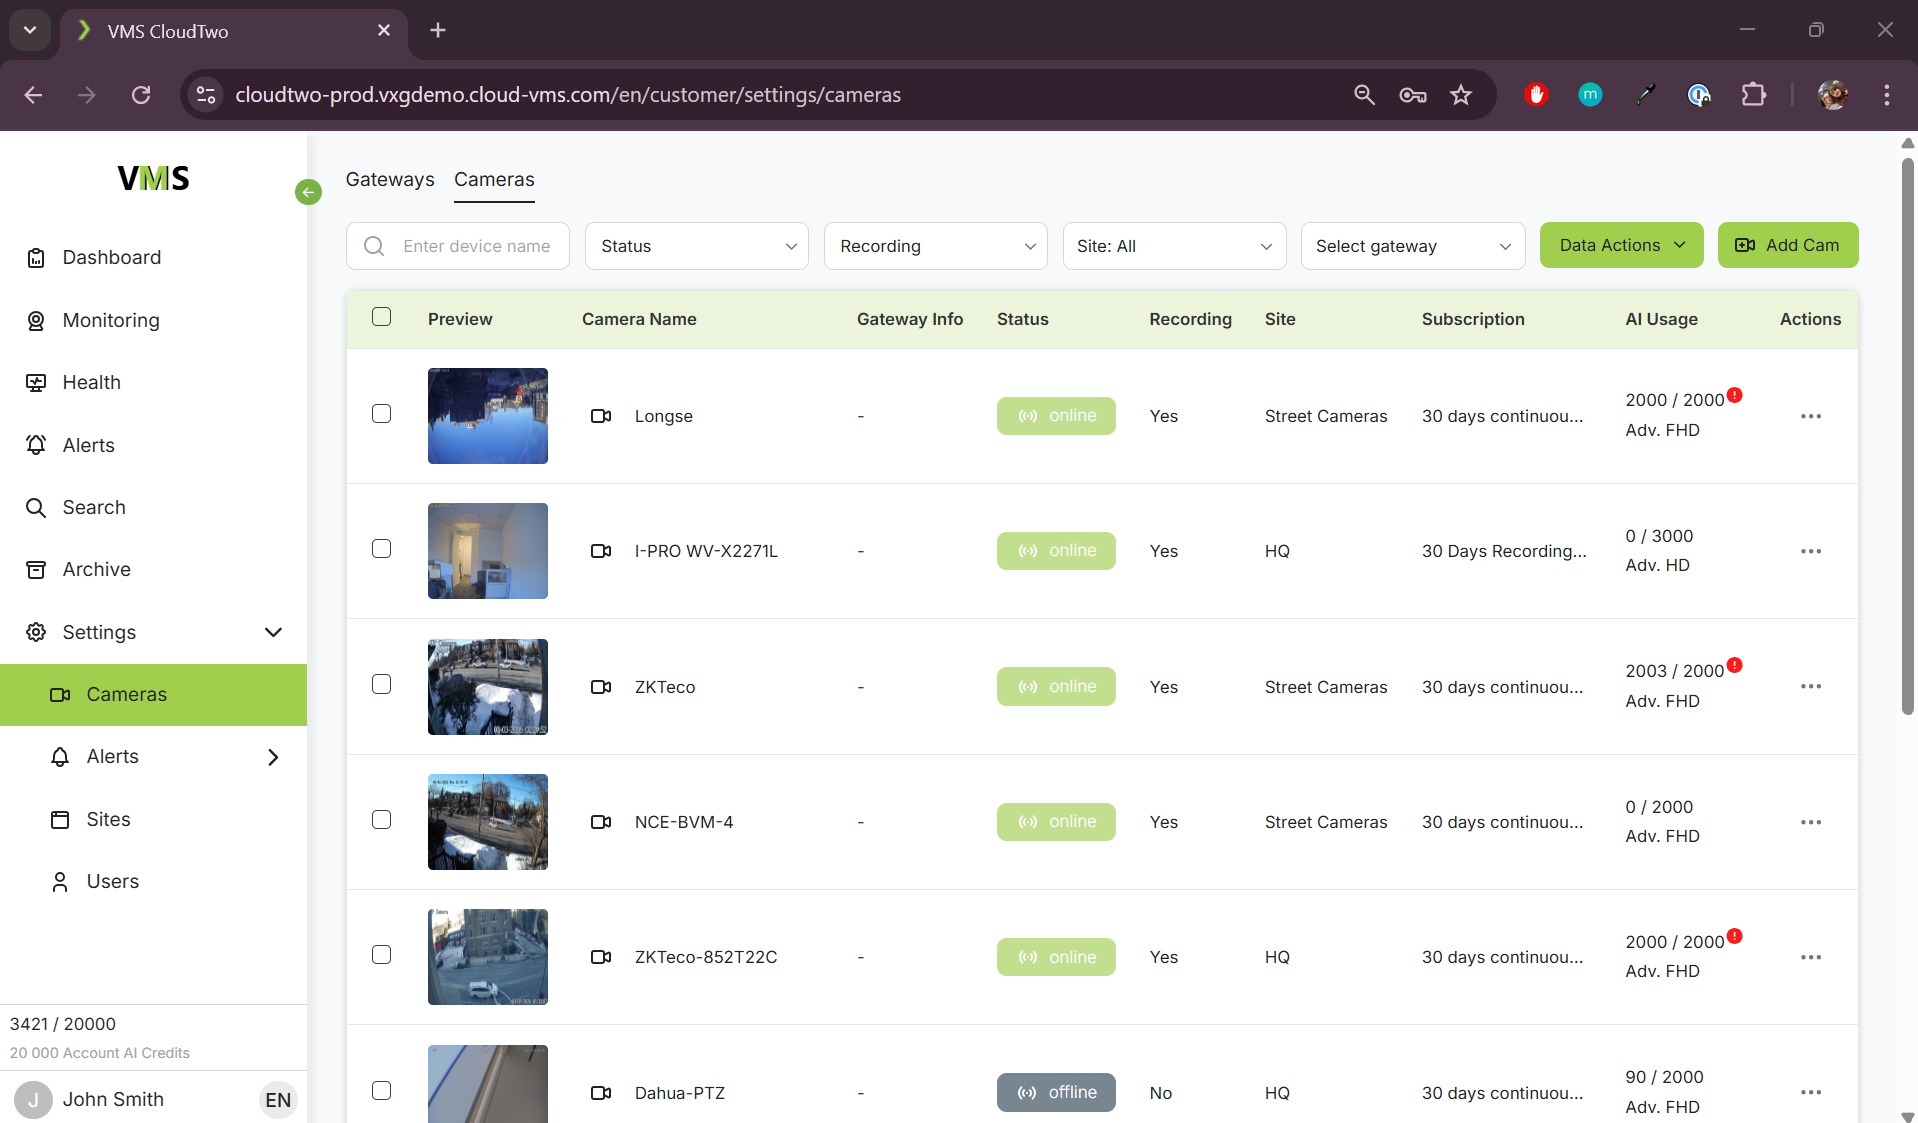Toggle select-all checkbox in table header

point(381,317)
